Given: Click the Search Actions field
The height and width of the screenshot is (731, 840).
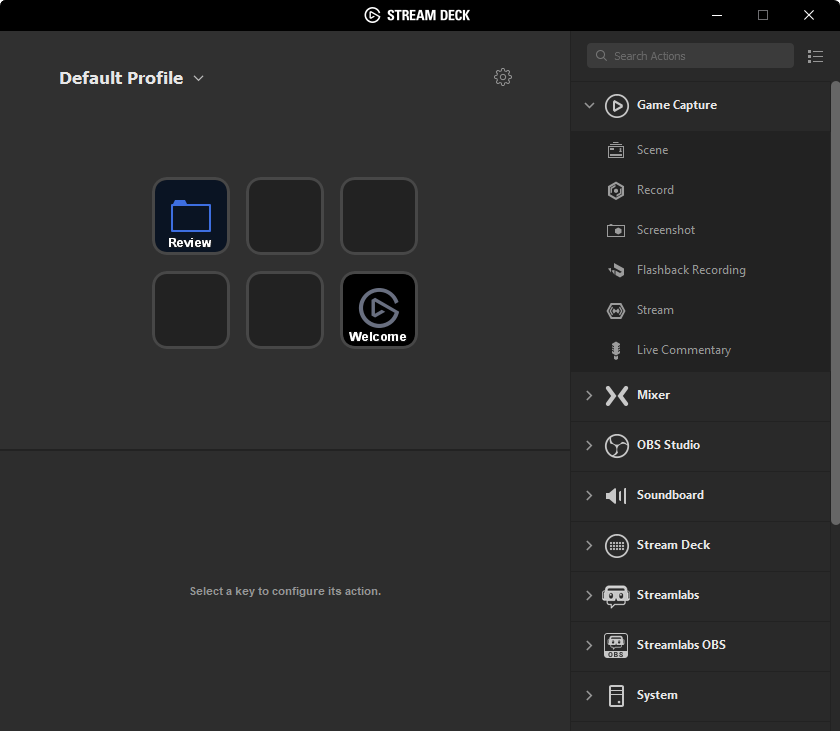Looking at the screenshot, I should pyautogui.click(x=690, y=56).
